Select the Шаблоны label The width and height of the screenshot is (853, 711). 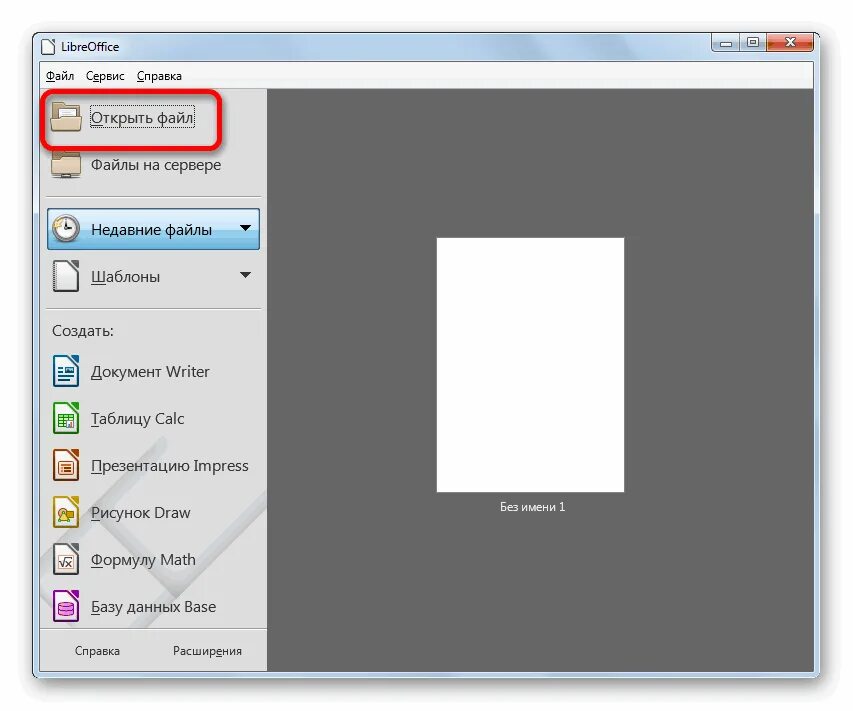tap(125, 277)
